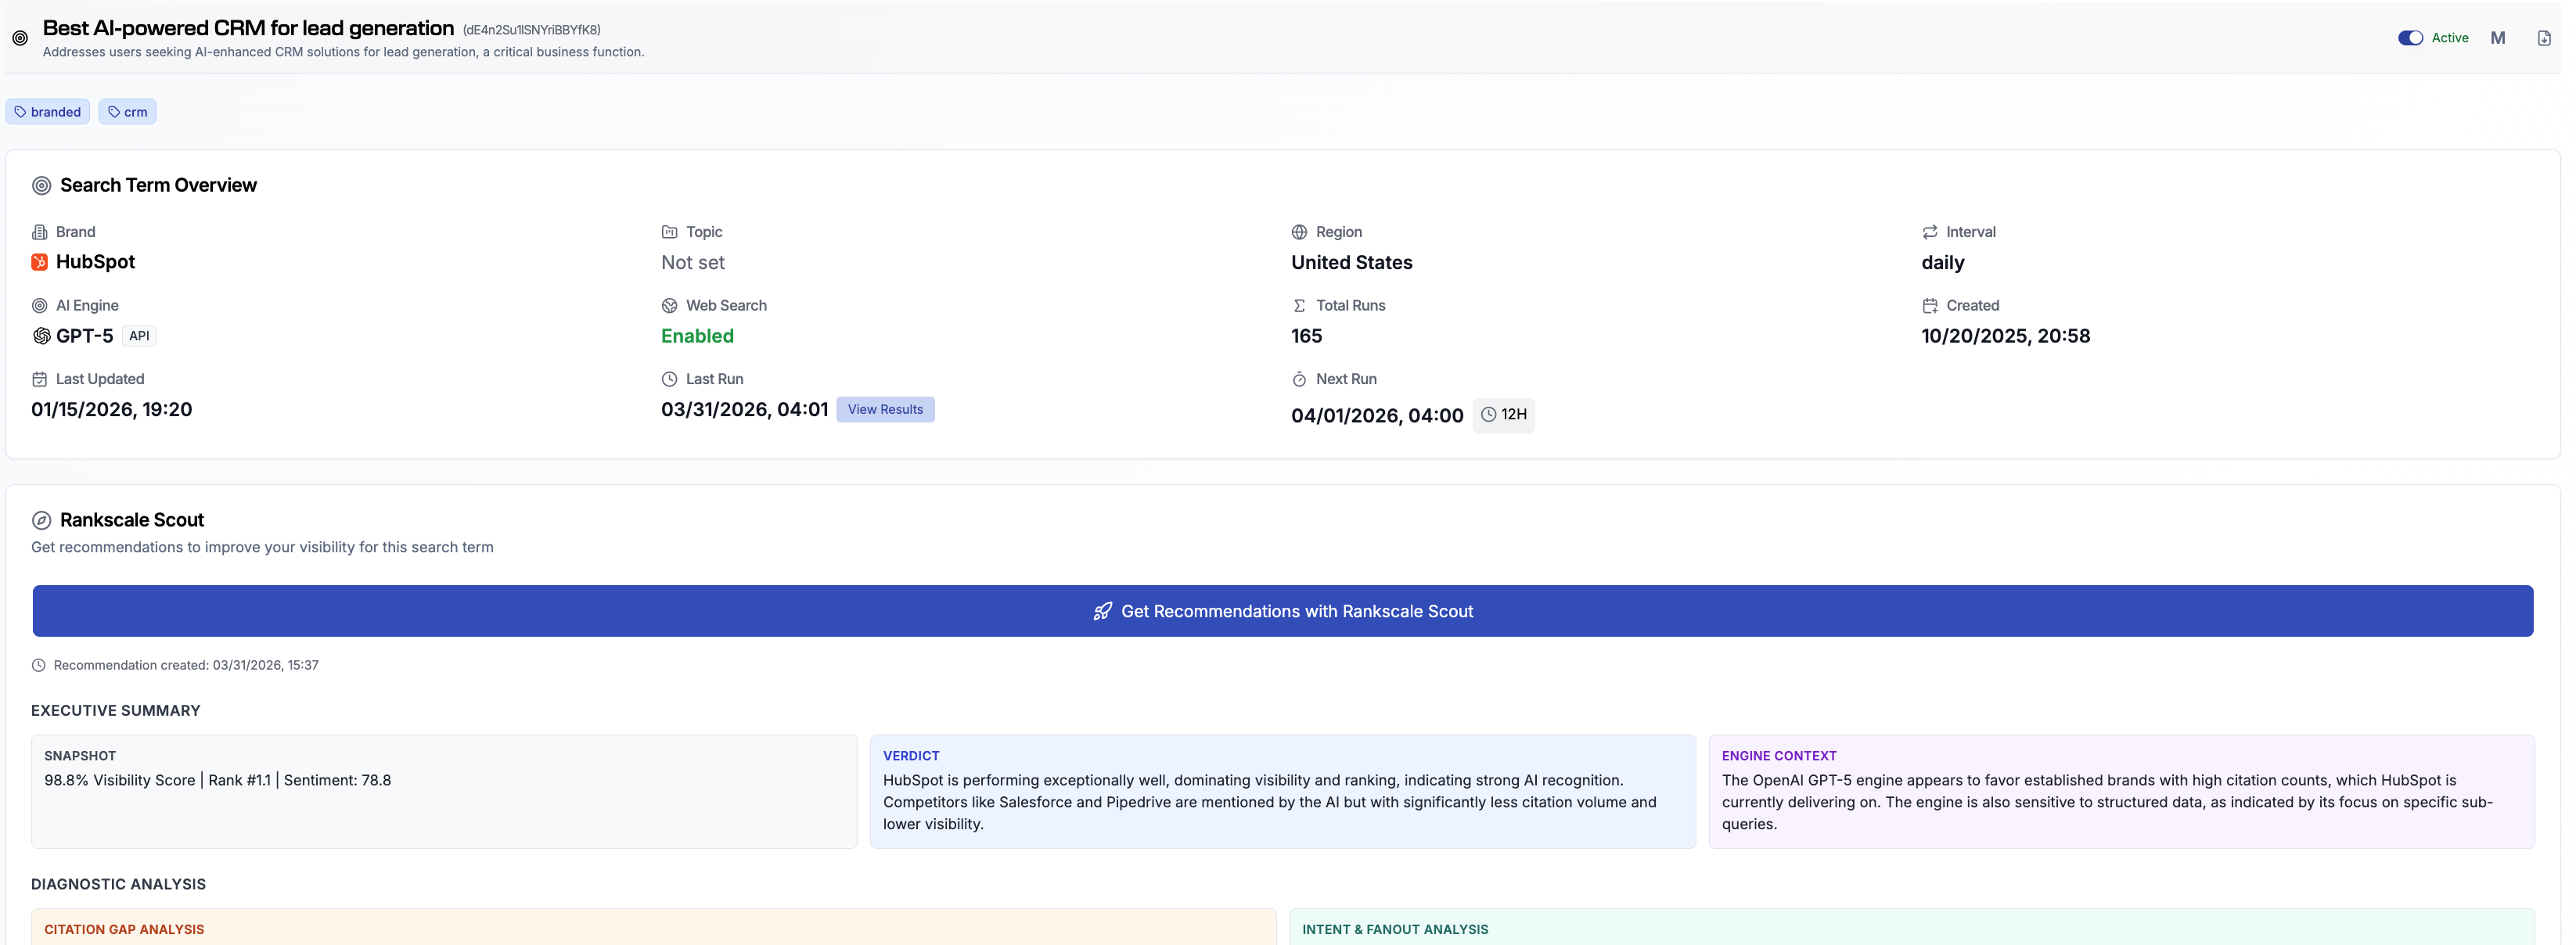Click the target icon beside the page title
Screen dimensions: 2576x945
pos(20,38)
